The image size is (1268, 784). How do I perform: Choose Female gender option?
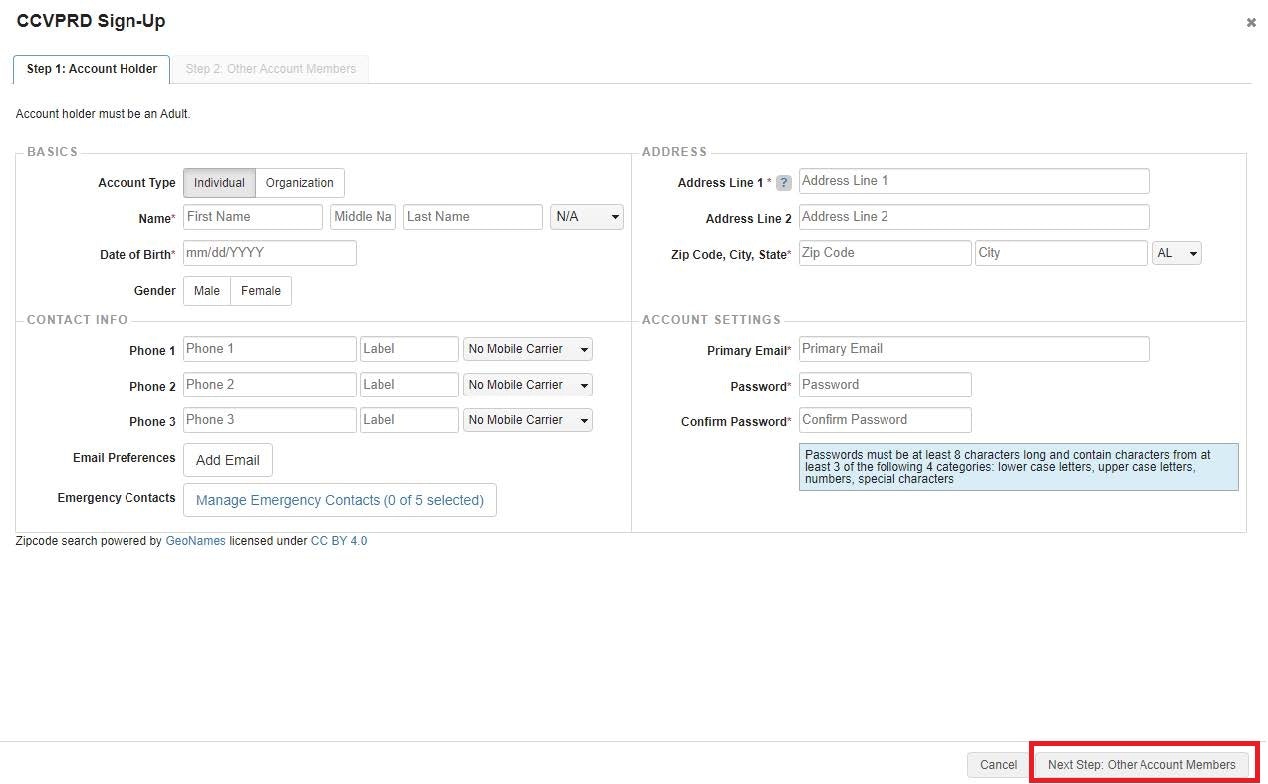(x=261, y=291)
